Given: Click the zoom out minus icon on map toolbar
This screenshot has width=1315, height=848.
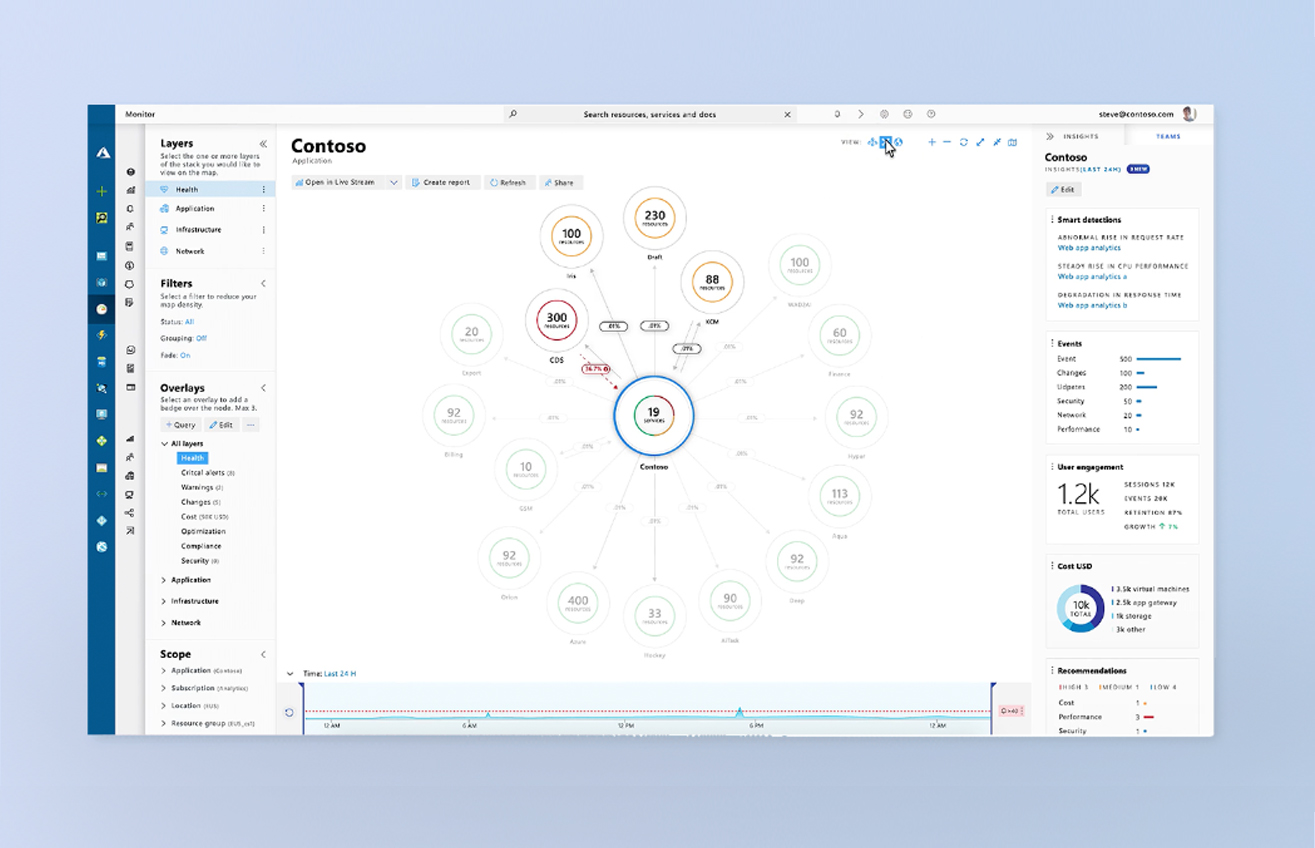Looking at the screenshot, I should 947,142.
